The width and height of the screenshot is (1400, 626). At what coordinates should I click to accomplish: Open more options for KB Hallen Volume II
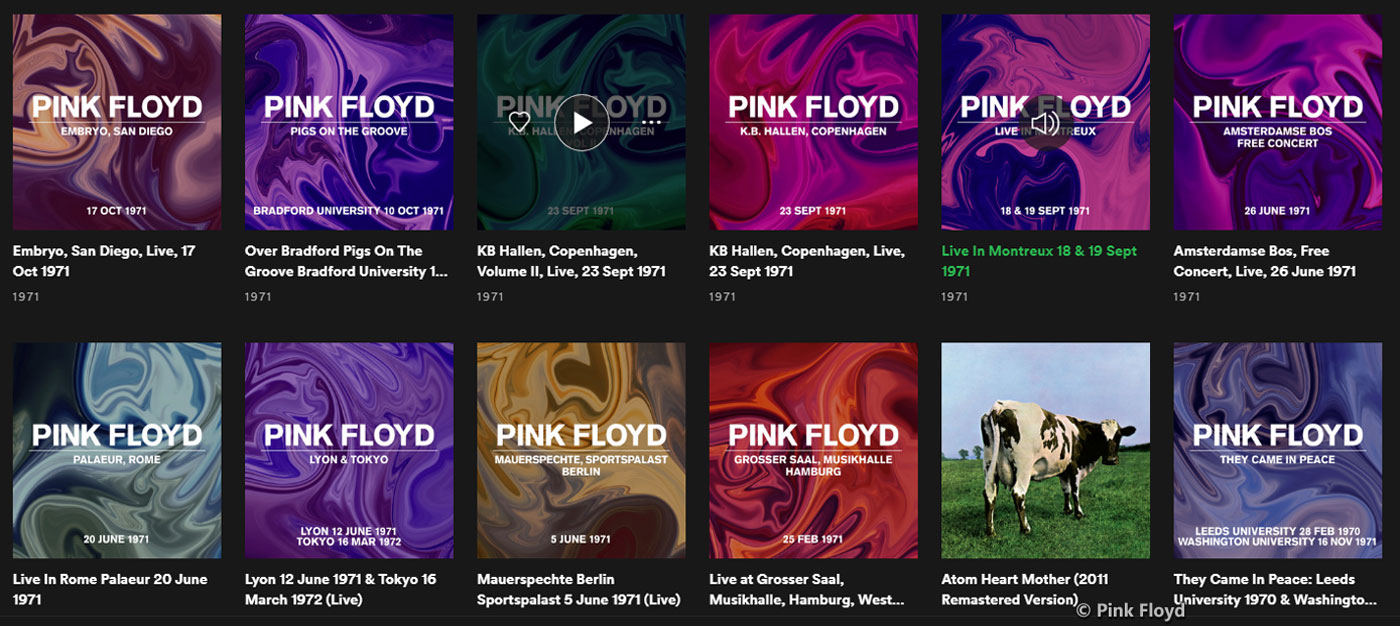(x=651, y=122)
